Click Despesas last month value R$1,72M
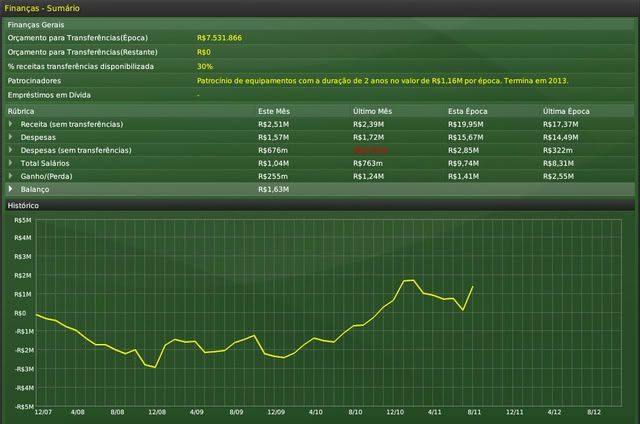 [x=368, y=137]
